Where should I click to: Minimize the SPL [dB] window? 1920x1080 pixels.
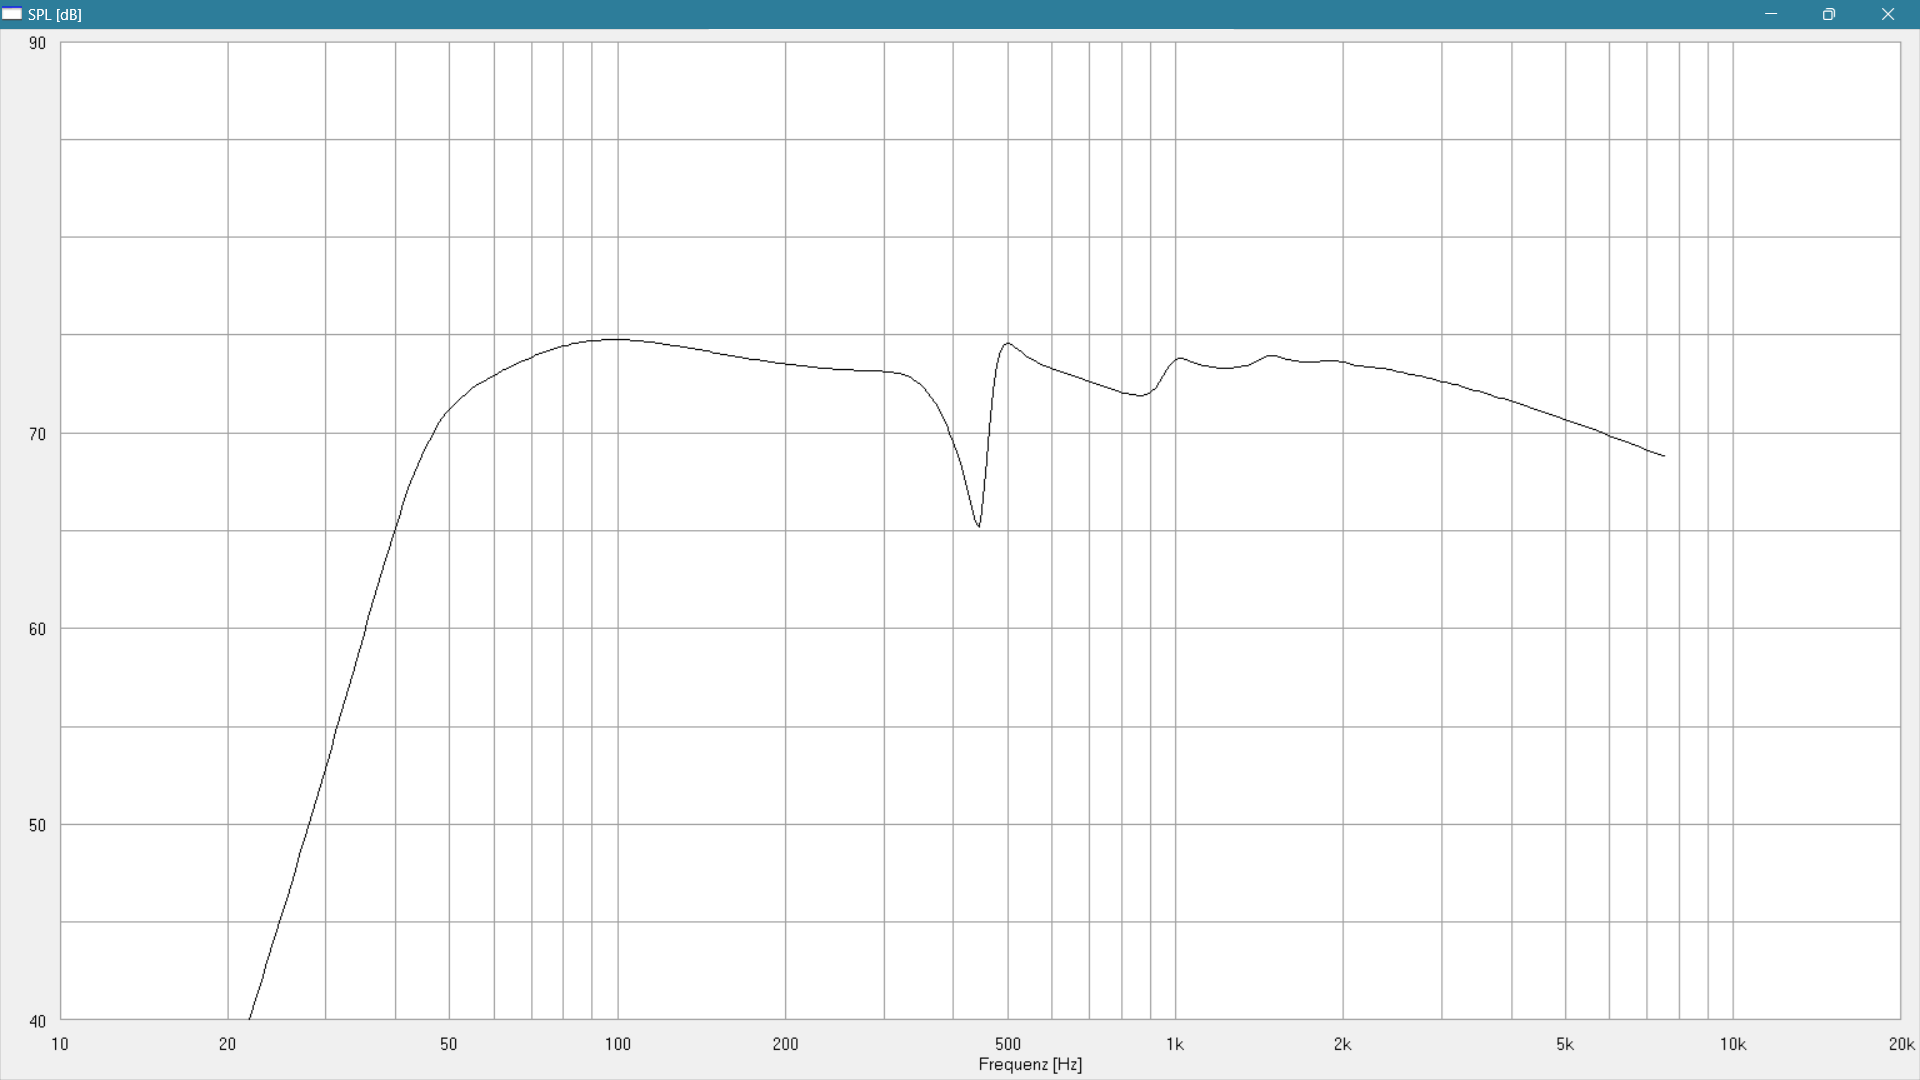pyautogui.click(x=1771, y=14)
